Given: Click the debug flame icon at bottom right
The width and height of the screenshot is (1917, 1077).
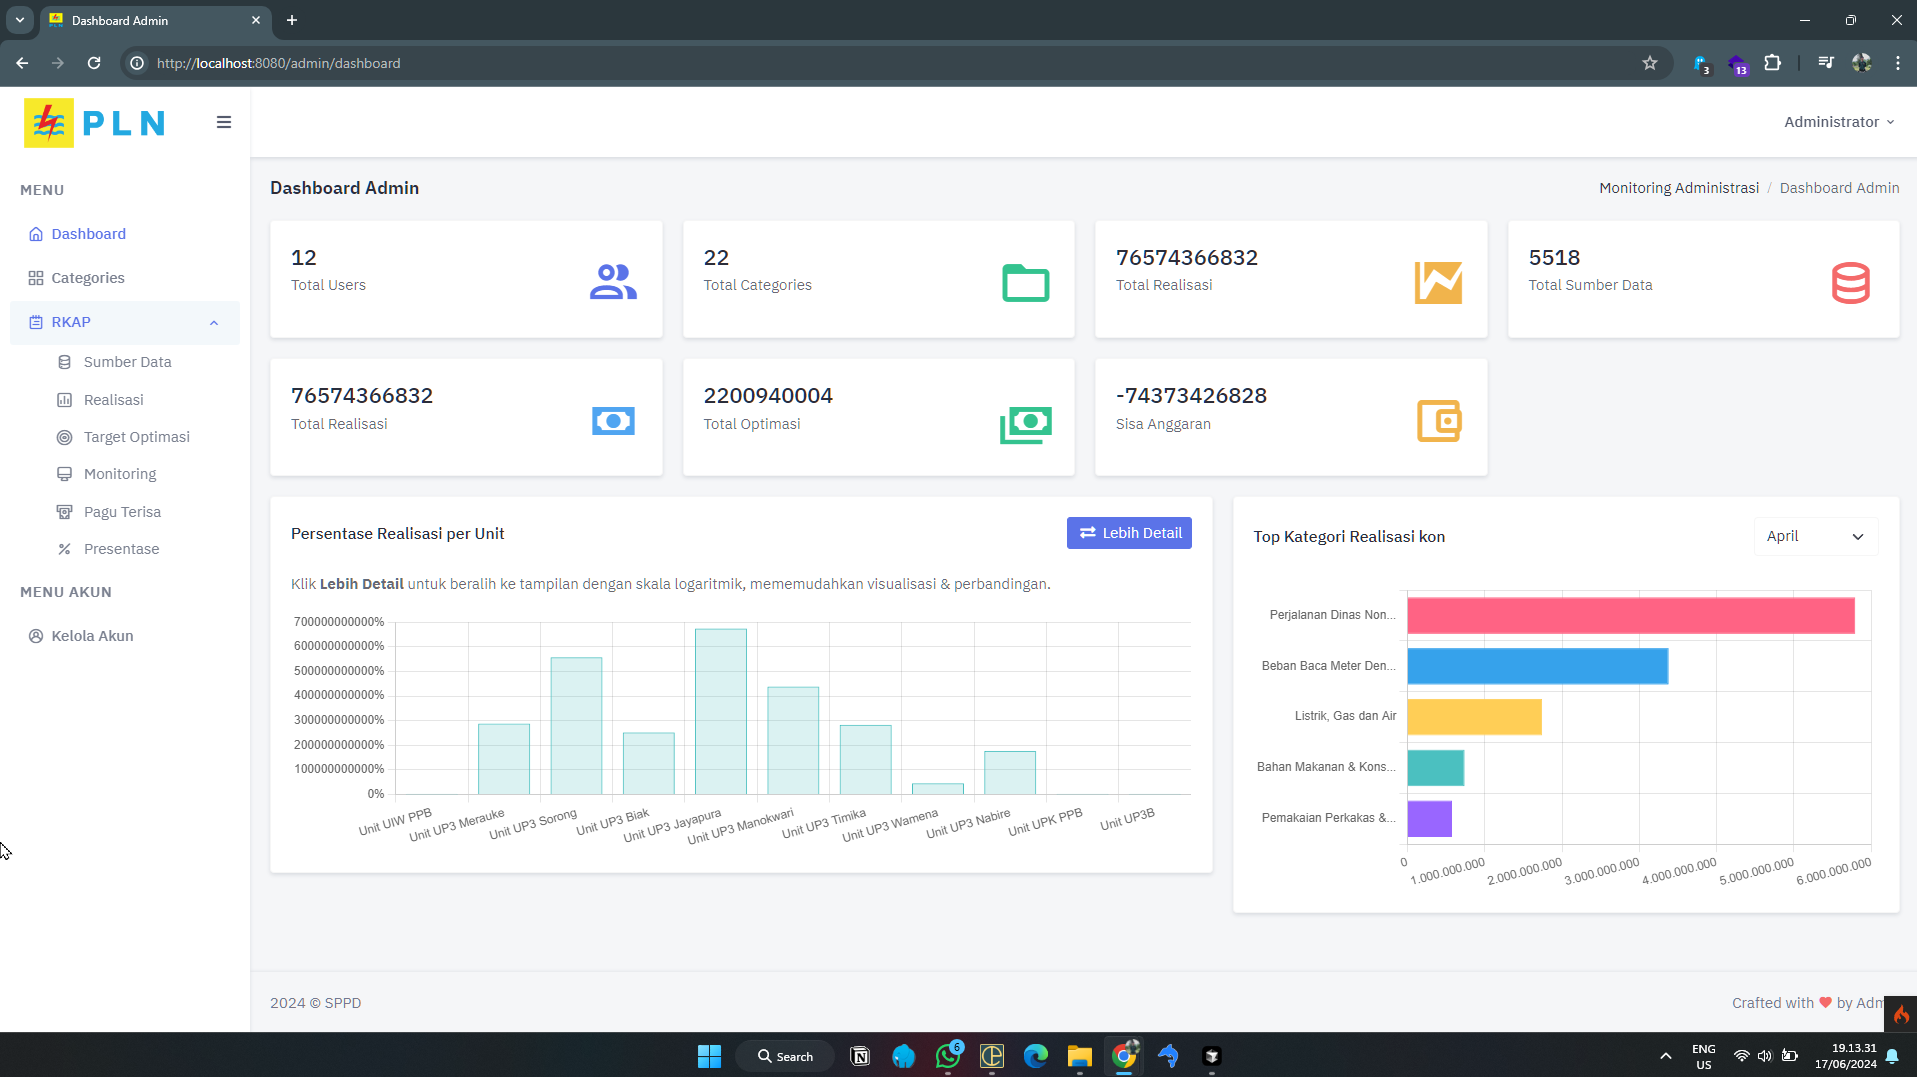Looking at the screenshot, I should (1901, 1014).
